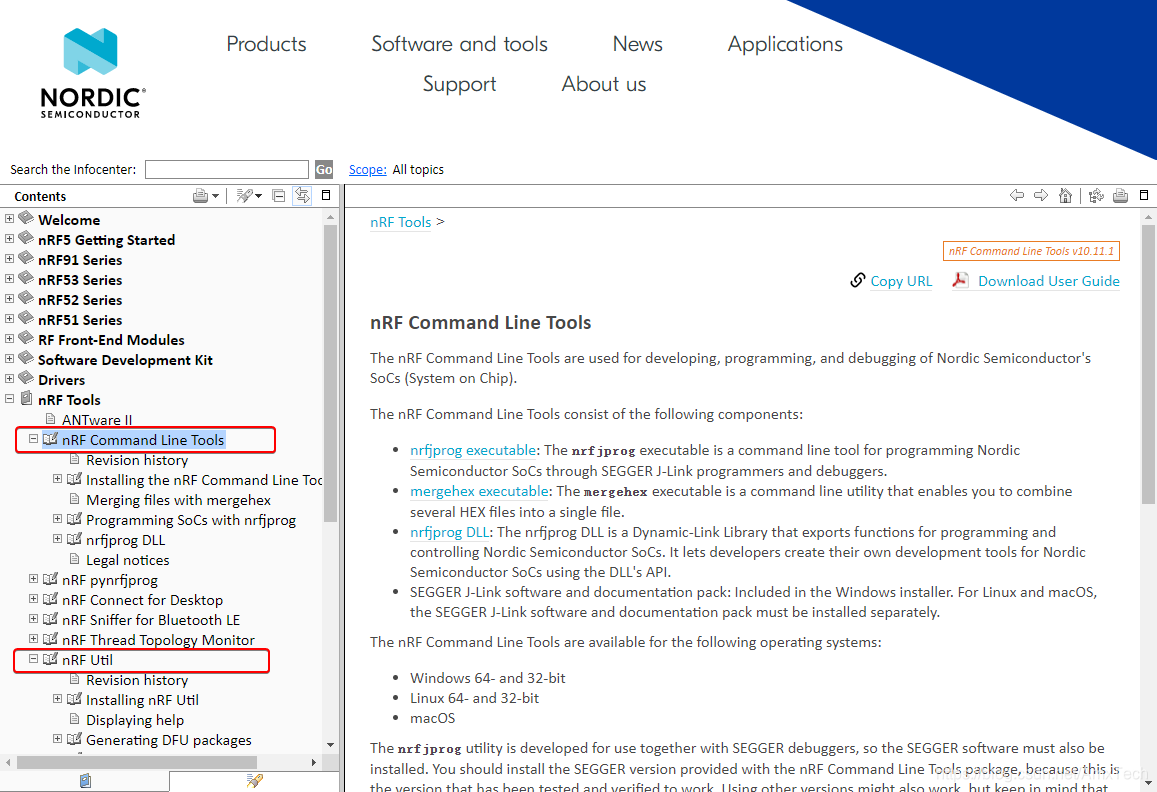The image size is (1157, 792).
Task: Select the RF Front-End Modules topic
Action: pos(111,340)
